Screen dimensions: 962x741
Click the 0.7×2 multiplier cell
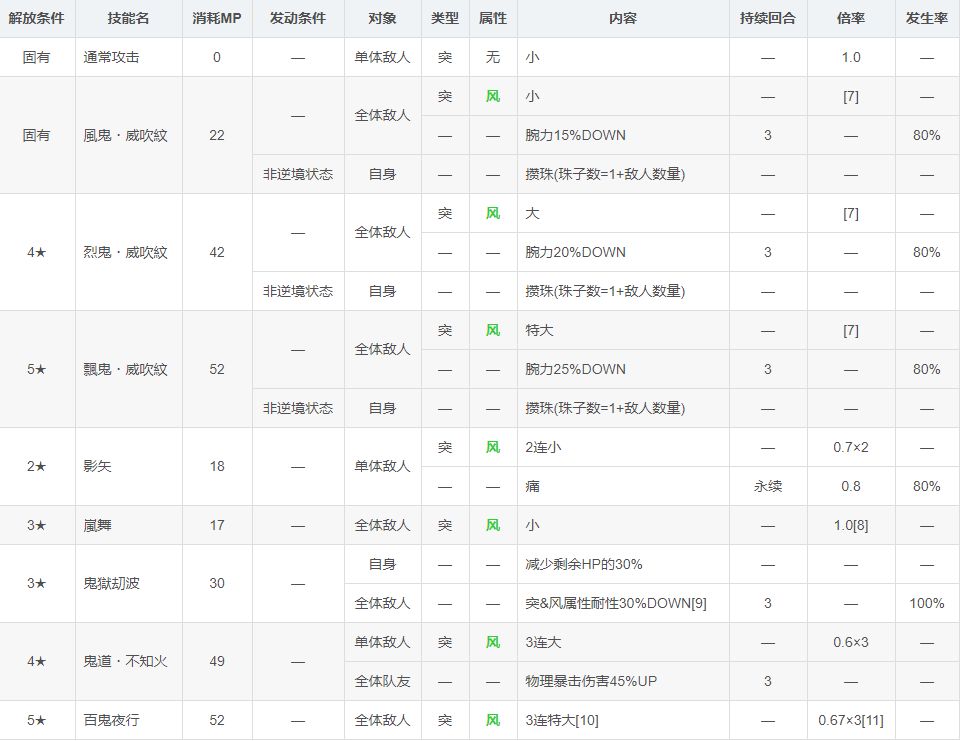coord(850,447)
